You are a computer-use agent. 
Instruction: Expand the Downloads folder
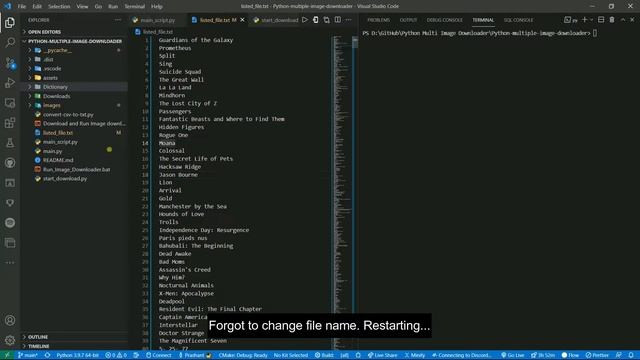click(x=56, y=96)
